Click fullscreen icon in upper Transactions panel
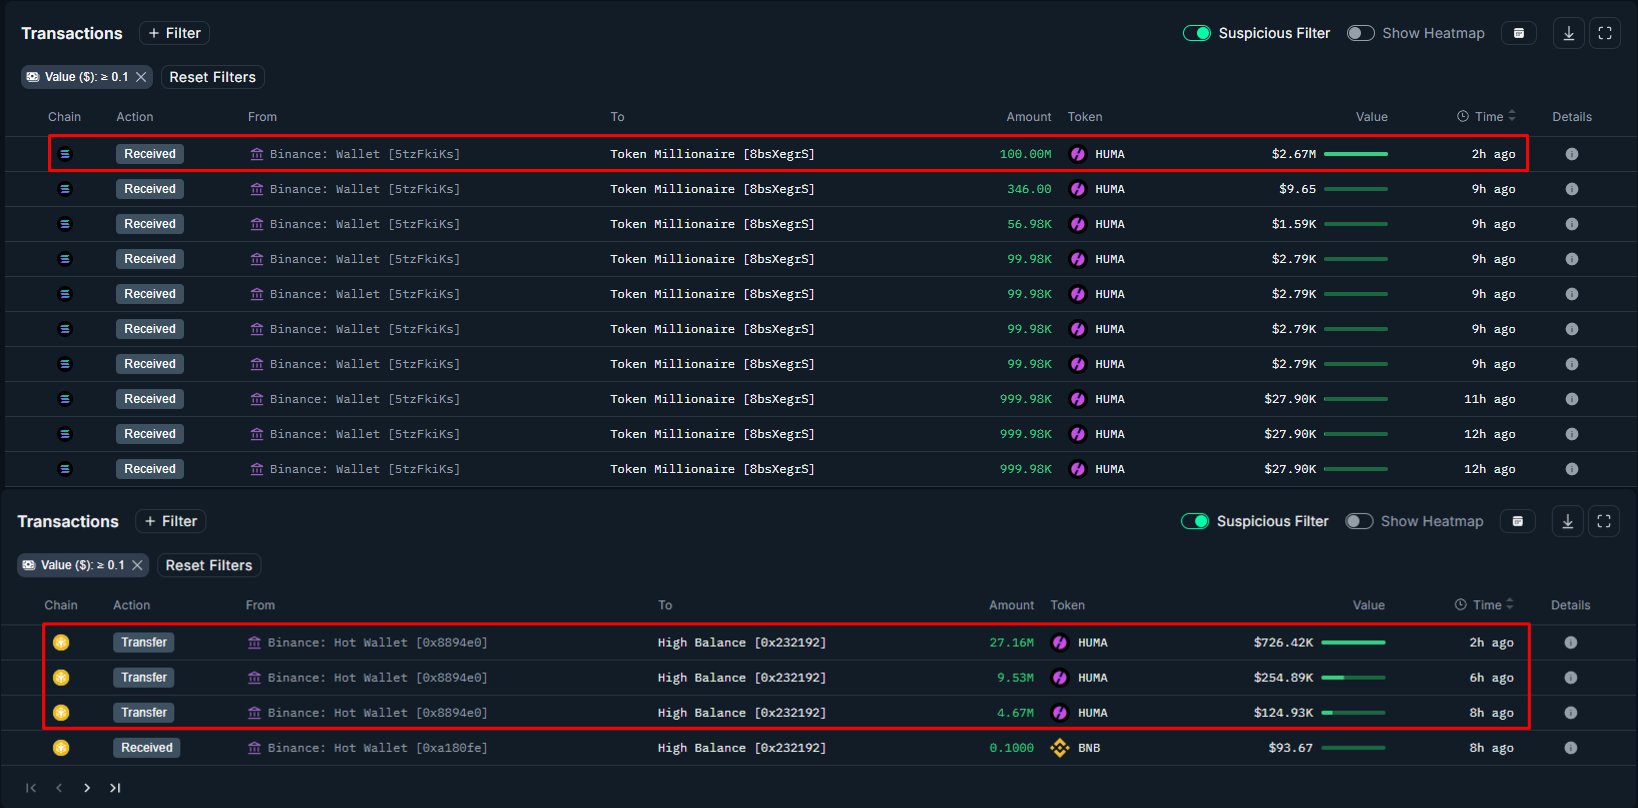 (x=1605, y=33)
